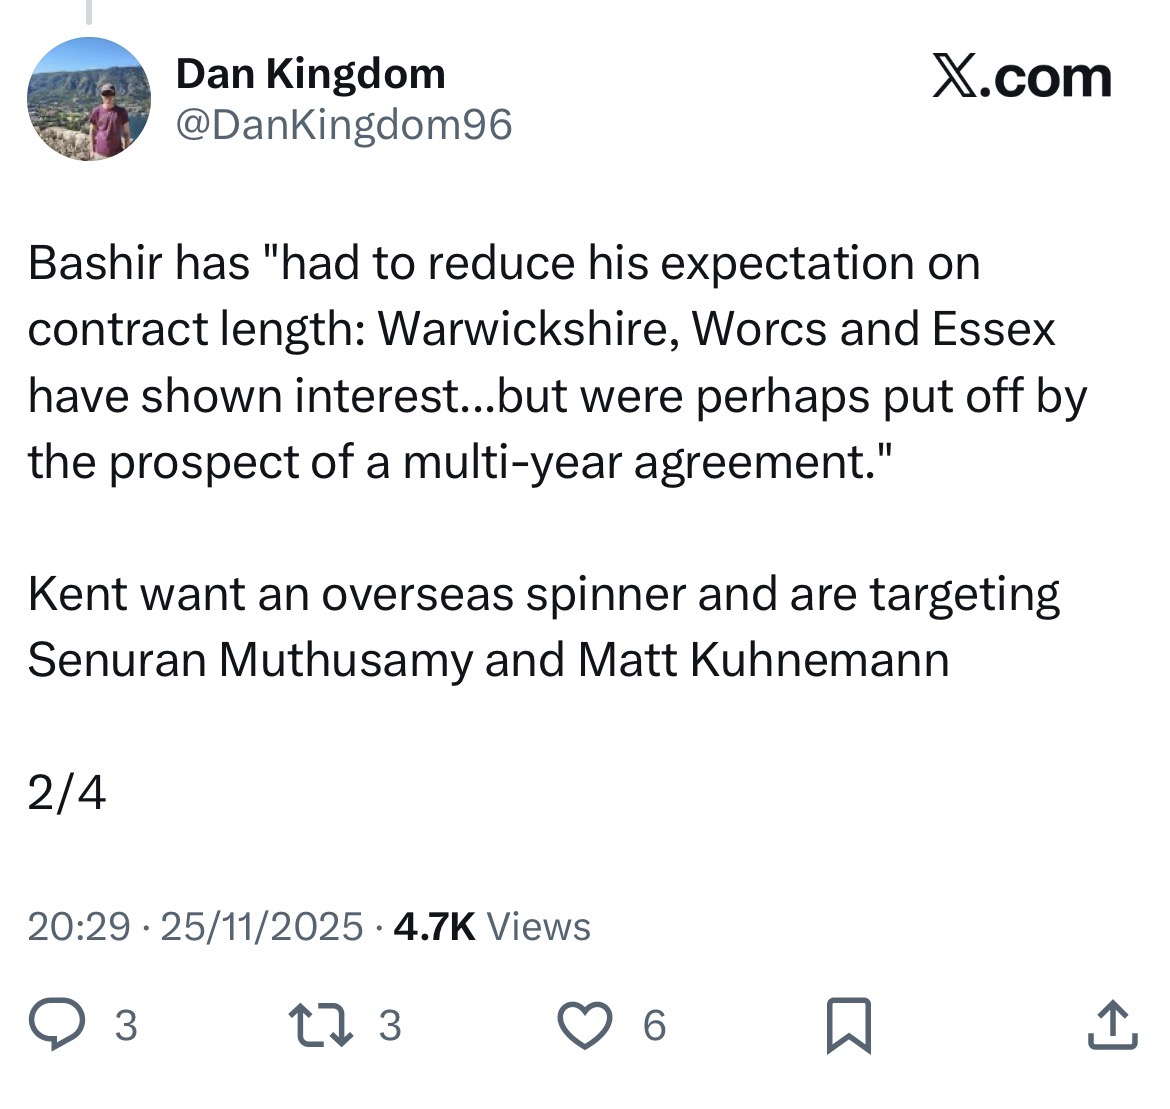
Task: Open the @DanKingdom96 handle link
Action: (x=344, y=124)
